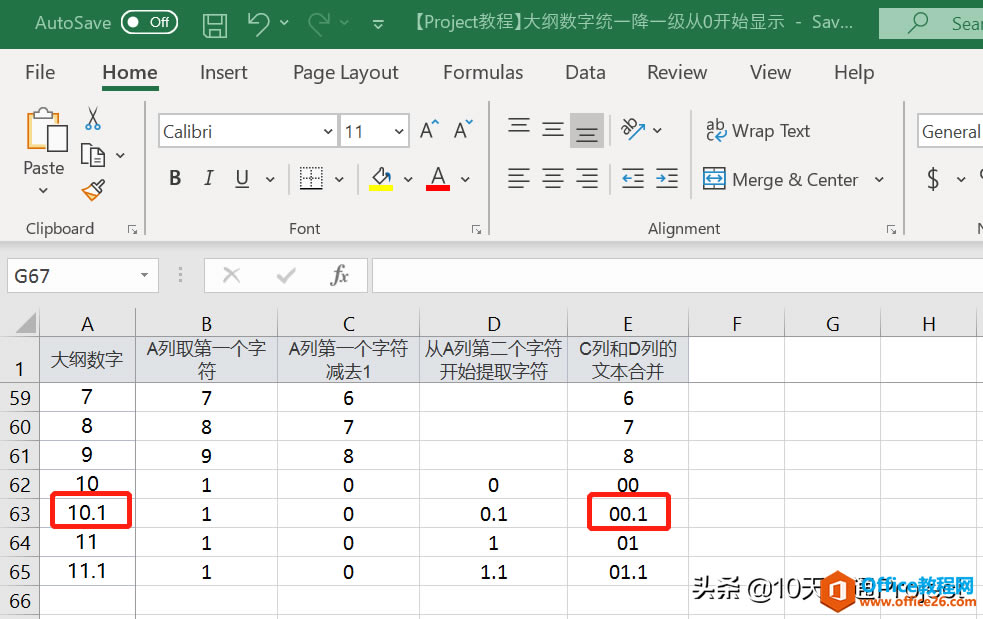Open the Page Layout tab
The width and height of the screenshot is (983, 619).
pos(345,72)
